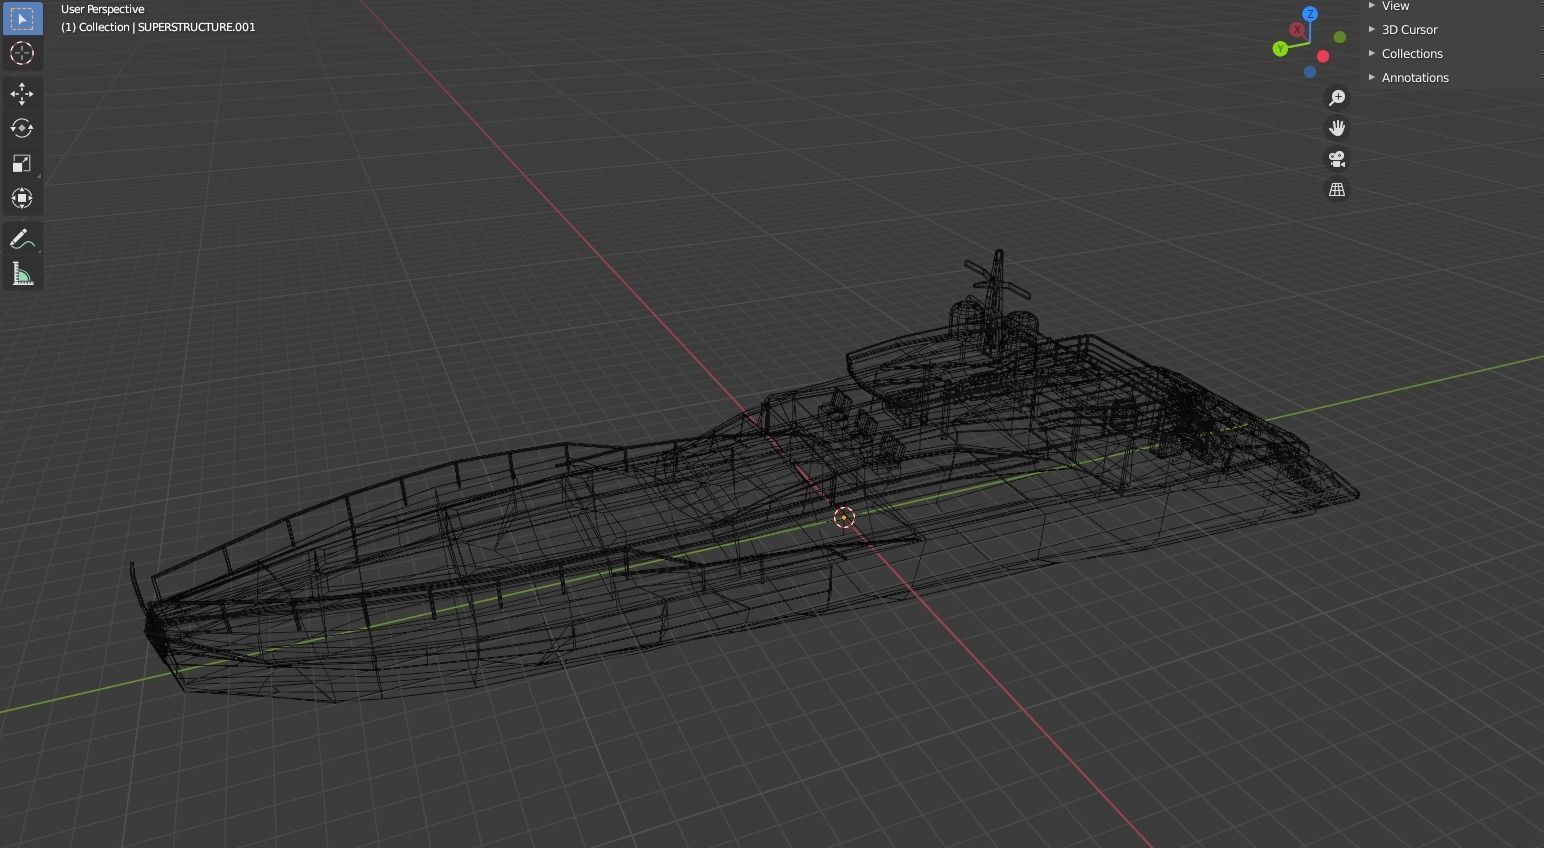Choose the Move tool
Image resolution: width=1544 pixels, height=848 pixels.
[x=22, y=94]
